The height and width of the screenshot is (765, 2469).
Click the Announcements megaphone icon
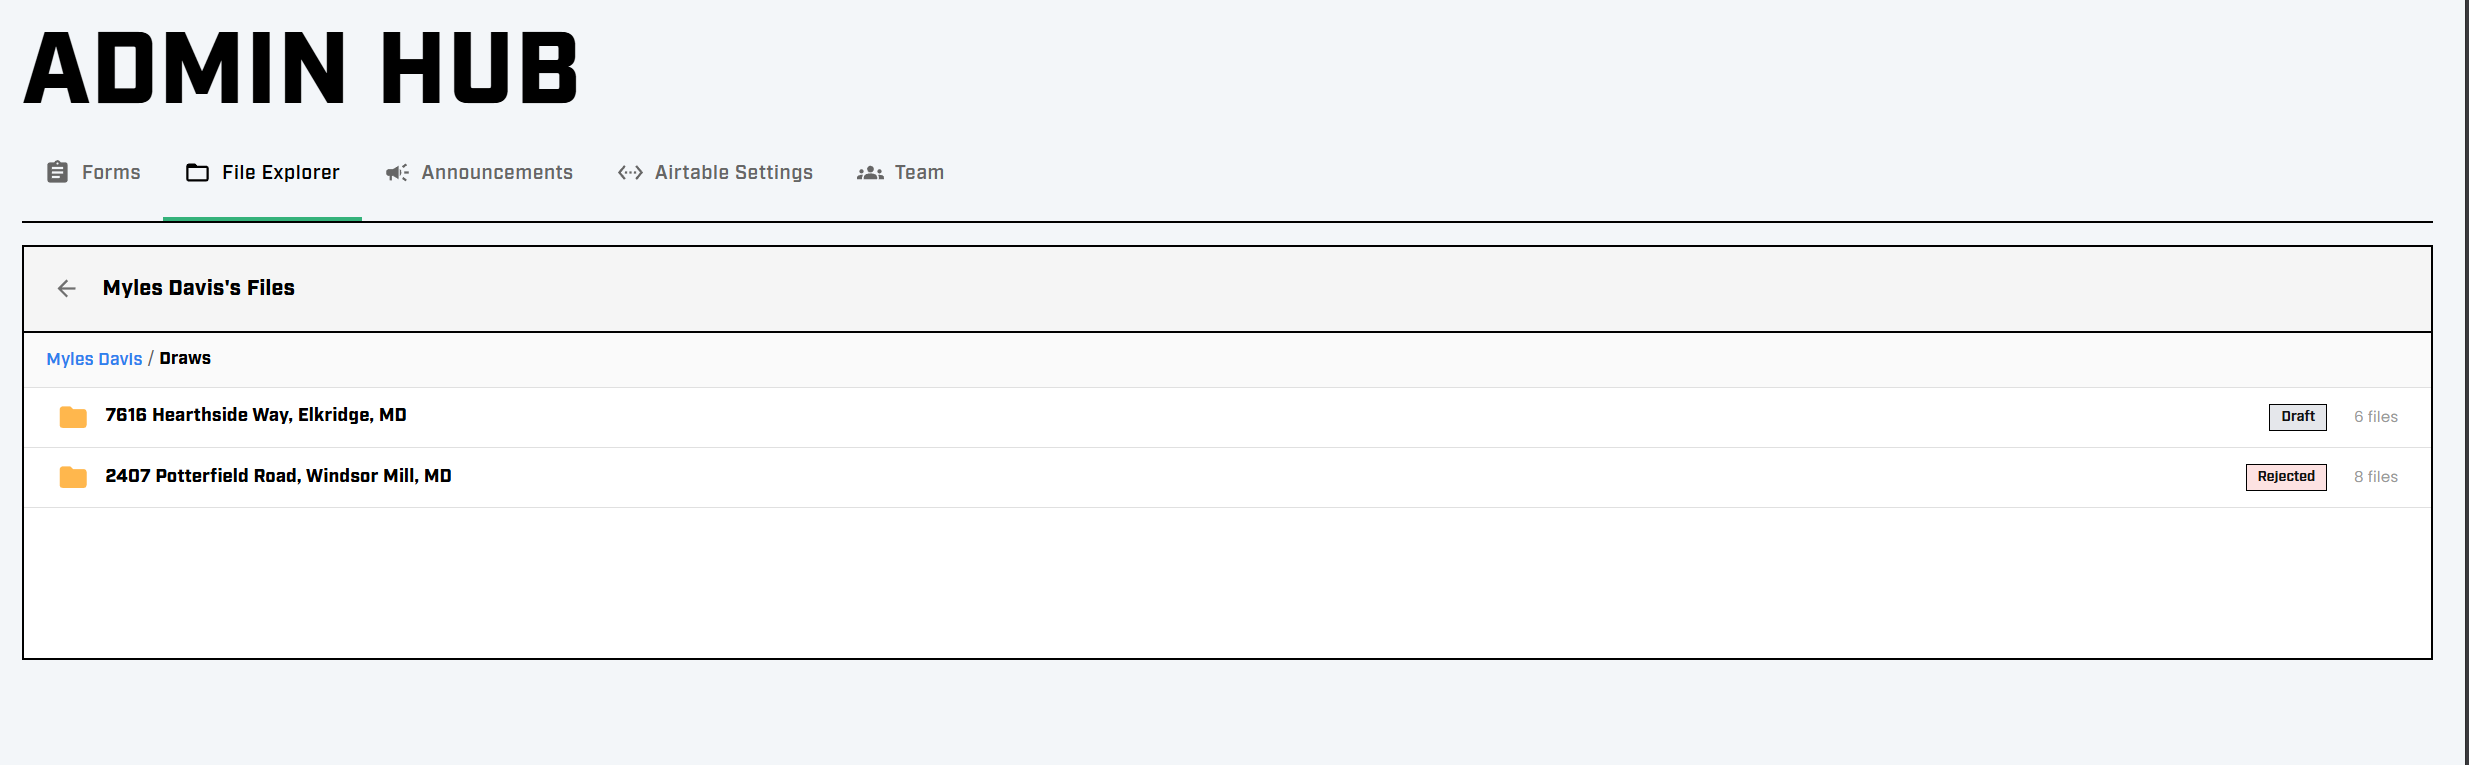(x=397, y=173)
